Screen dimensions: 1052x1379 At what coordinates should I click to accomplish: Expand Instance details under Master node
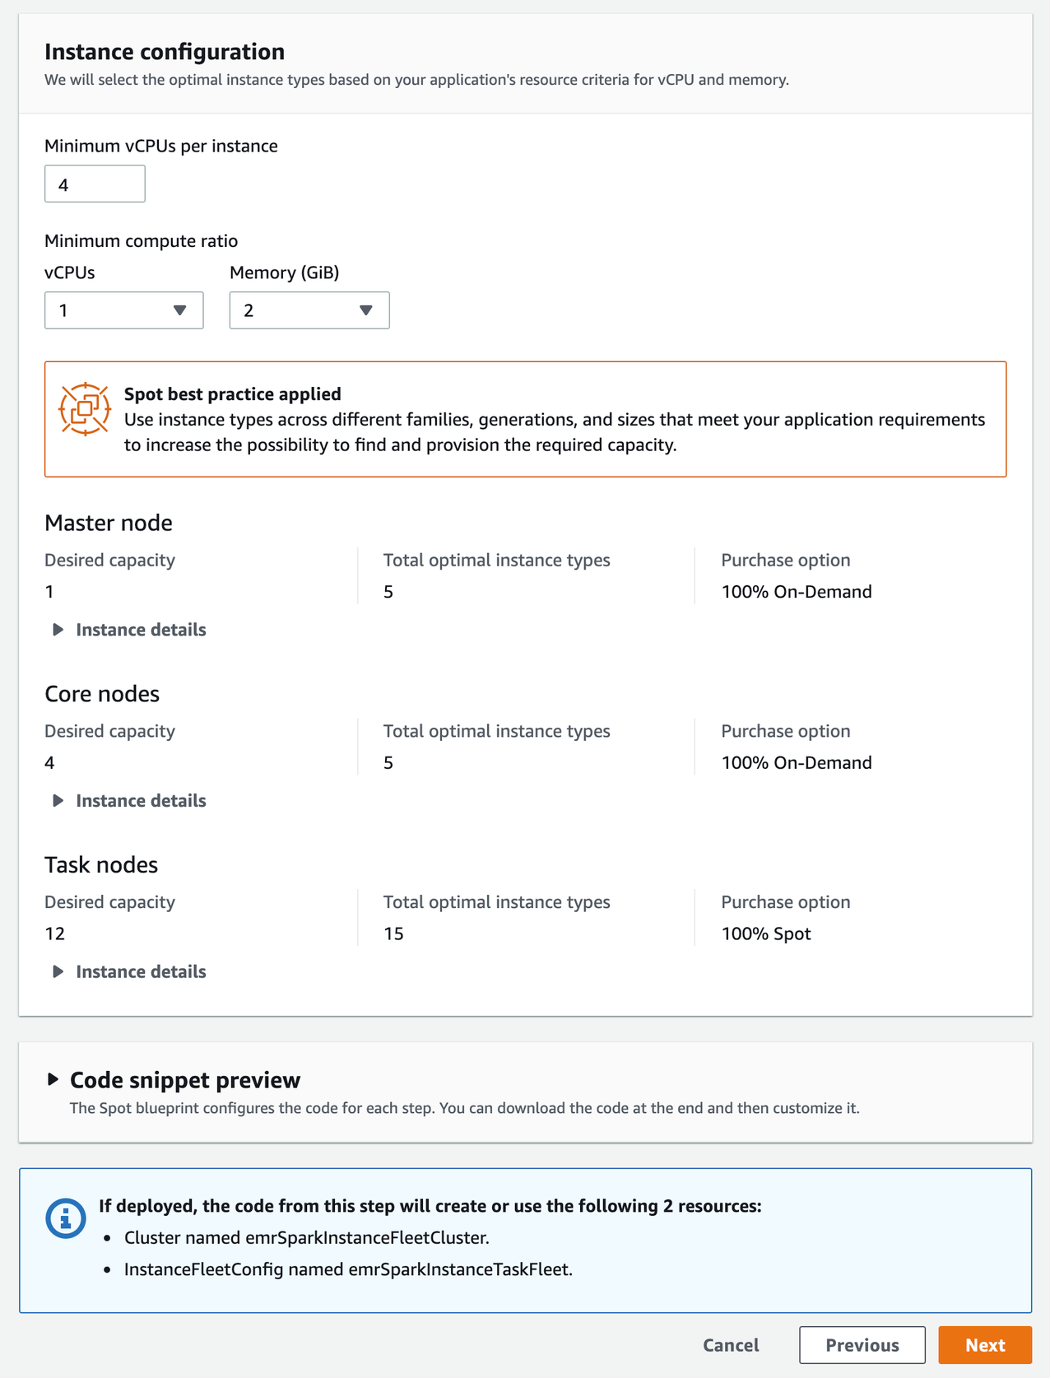(x=139, y=629)
